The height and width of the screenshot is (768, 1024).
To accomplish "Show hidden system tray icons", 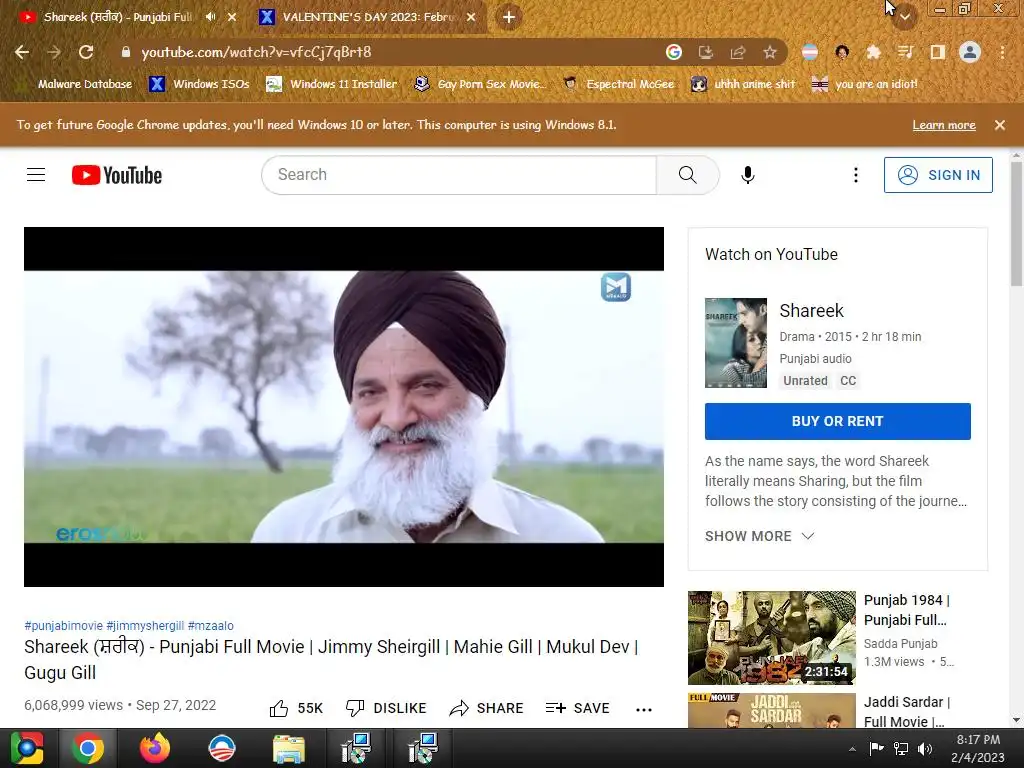I will coord(852,749).
